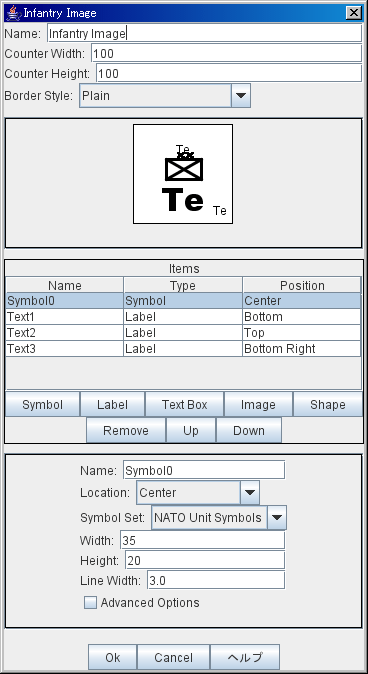The image size is (368, 674).
Task: Click the Counter Width input field
Action: pyautogui.click(x=226, y=53)
